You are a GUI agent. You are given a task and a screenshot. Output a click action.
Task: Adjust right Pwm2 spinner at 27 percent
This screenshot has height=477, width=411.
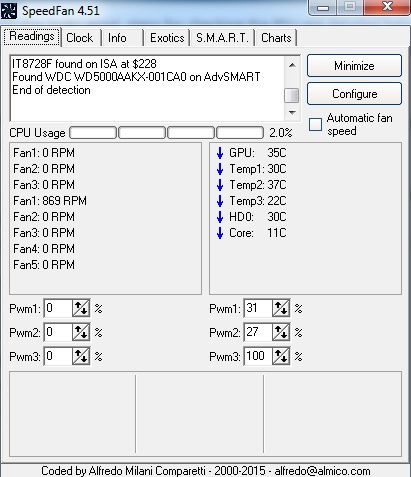(x=281, y=332)
